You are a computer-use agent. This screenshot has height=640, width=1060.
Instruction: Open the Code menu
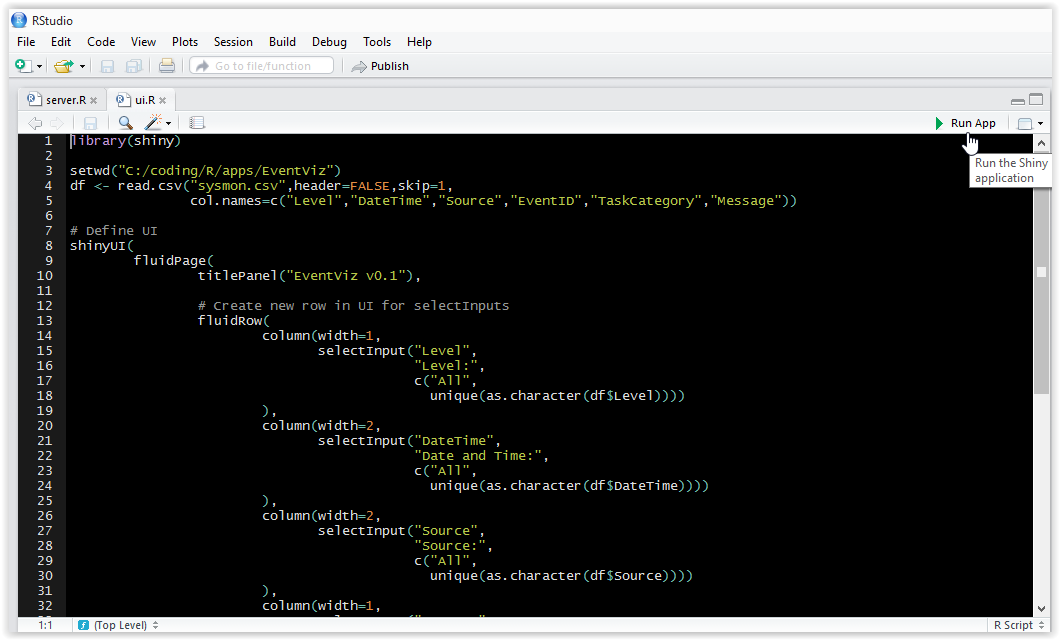click(x=101, y=42)
